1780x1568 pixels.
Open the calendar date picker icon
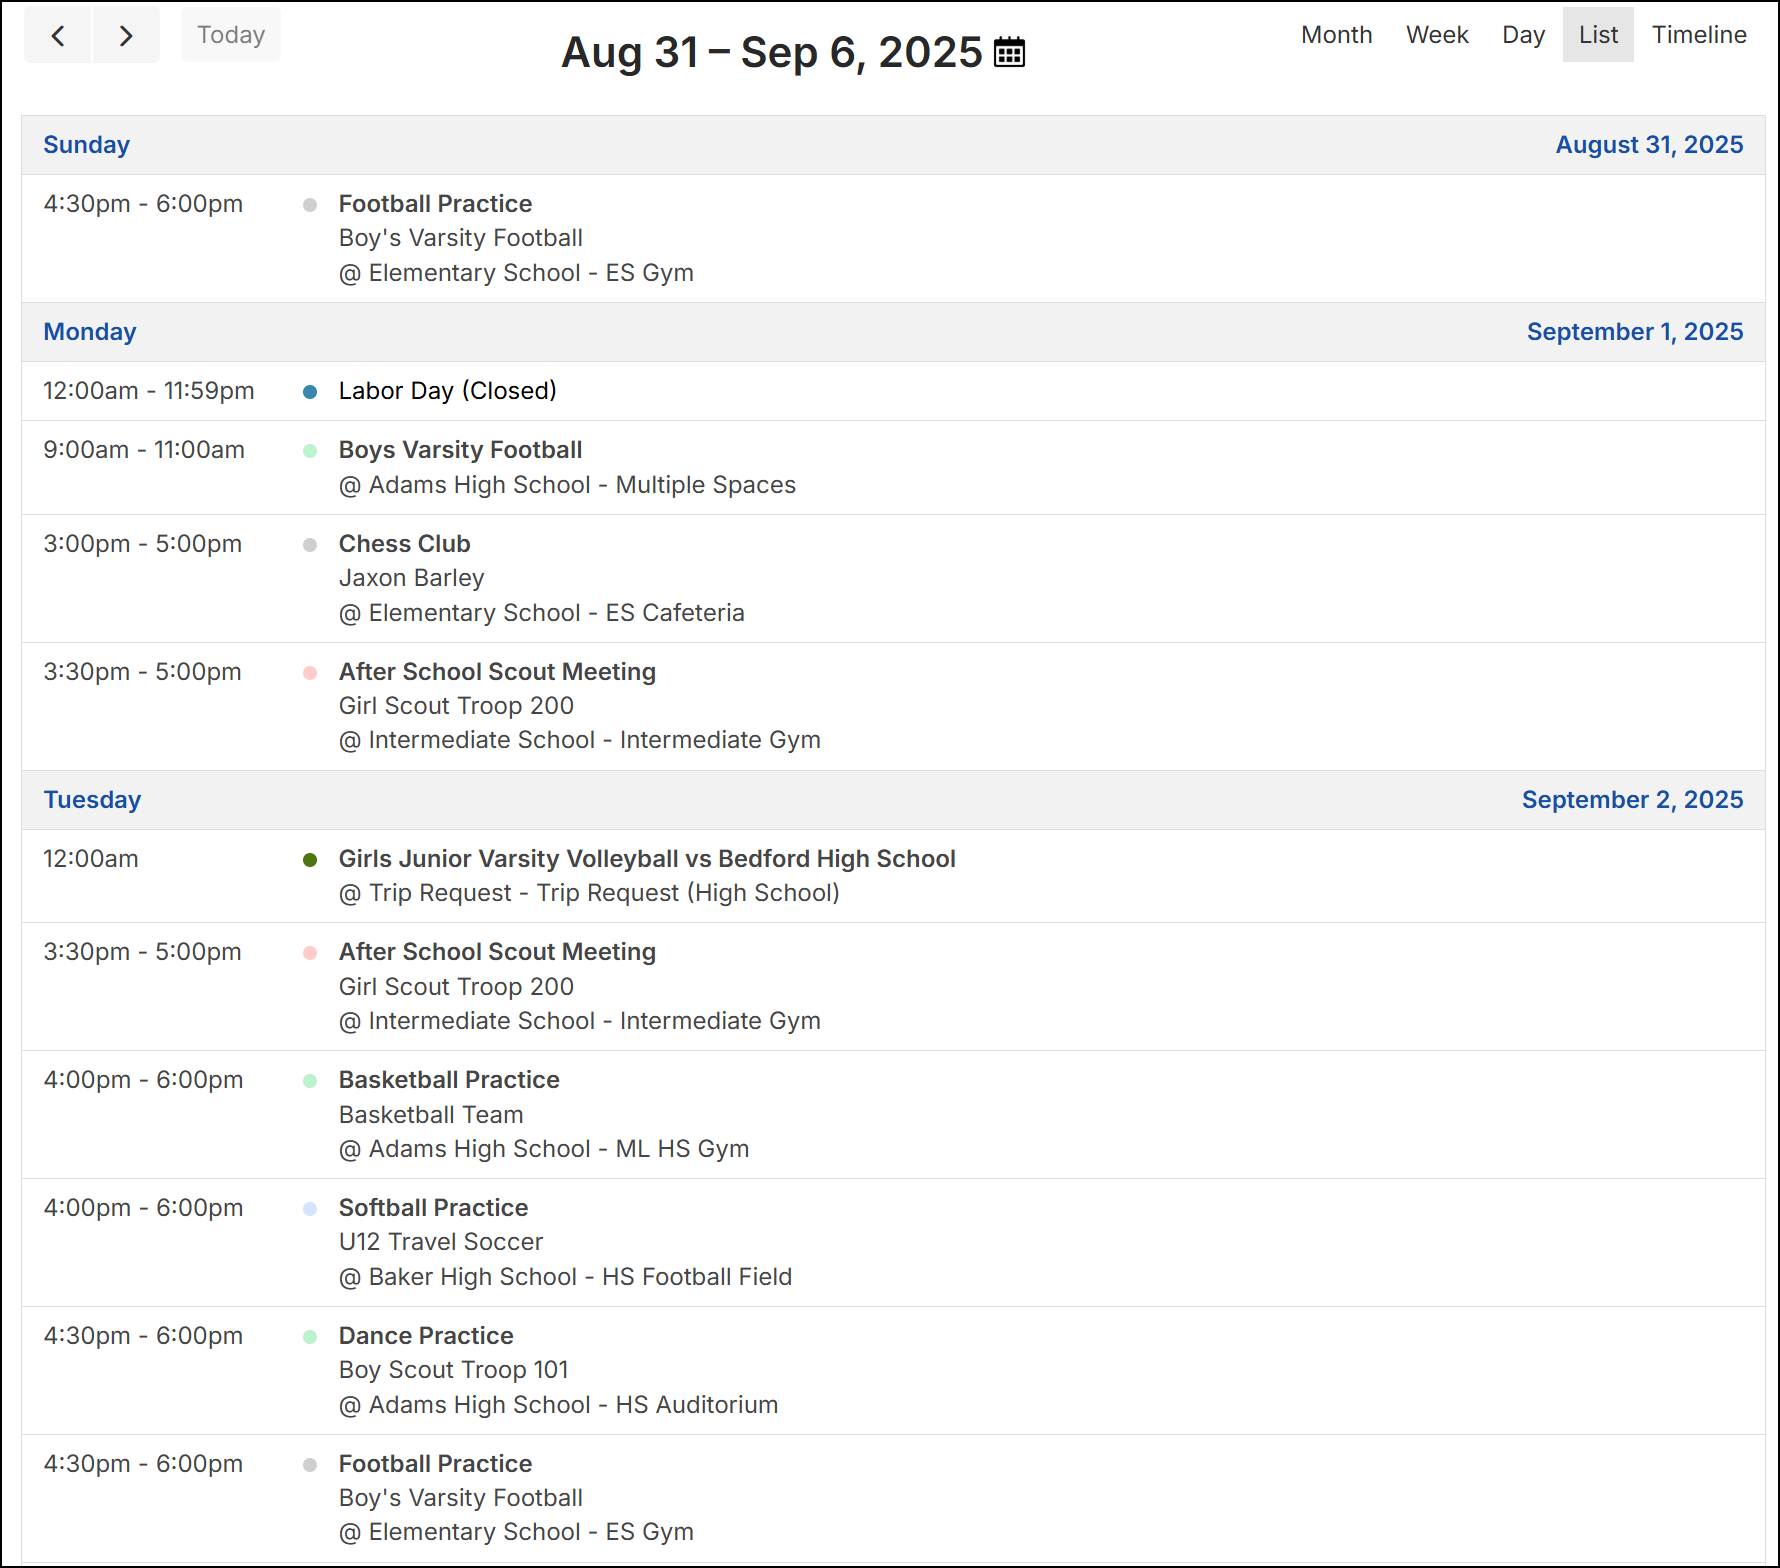point(1009,52)
